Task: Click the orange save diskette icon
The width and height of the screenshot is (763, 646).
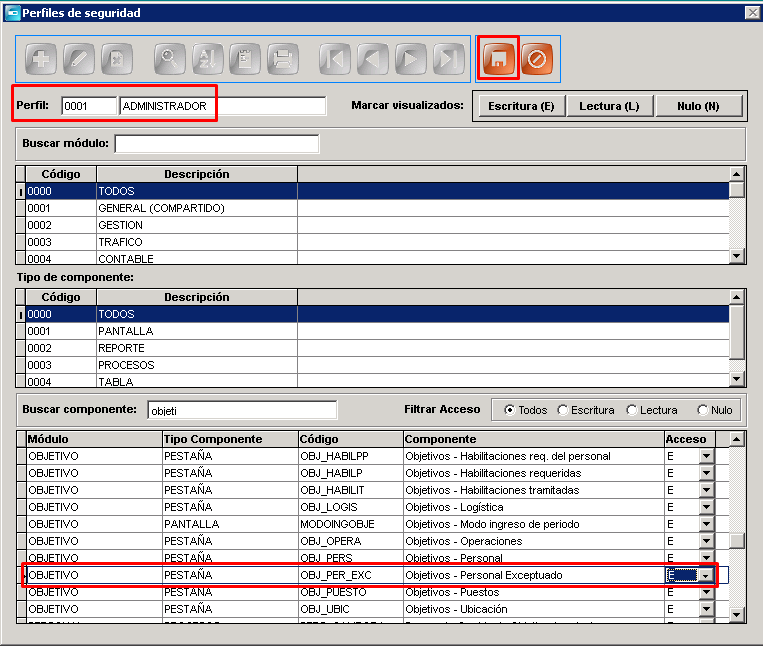Action: [x=498, y=59]
